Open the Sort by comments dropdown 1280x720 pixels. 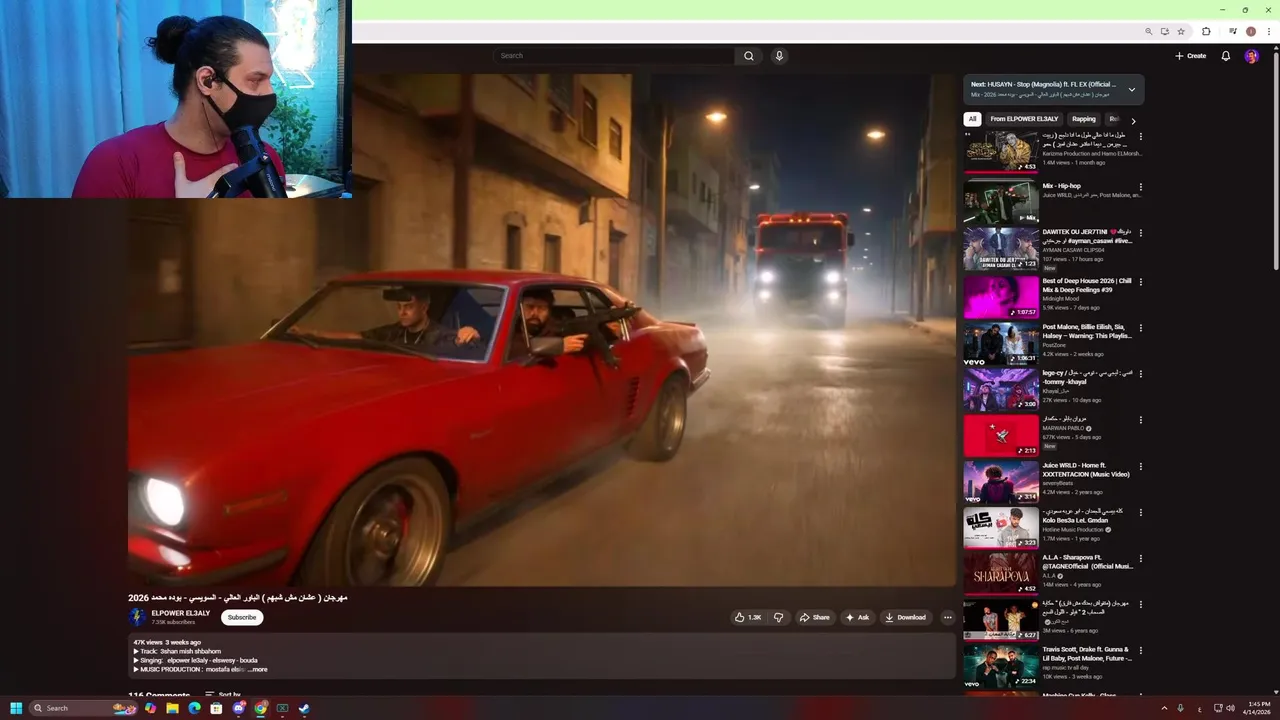pos(223,695)
